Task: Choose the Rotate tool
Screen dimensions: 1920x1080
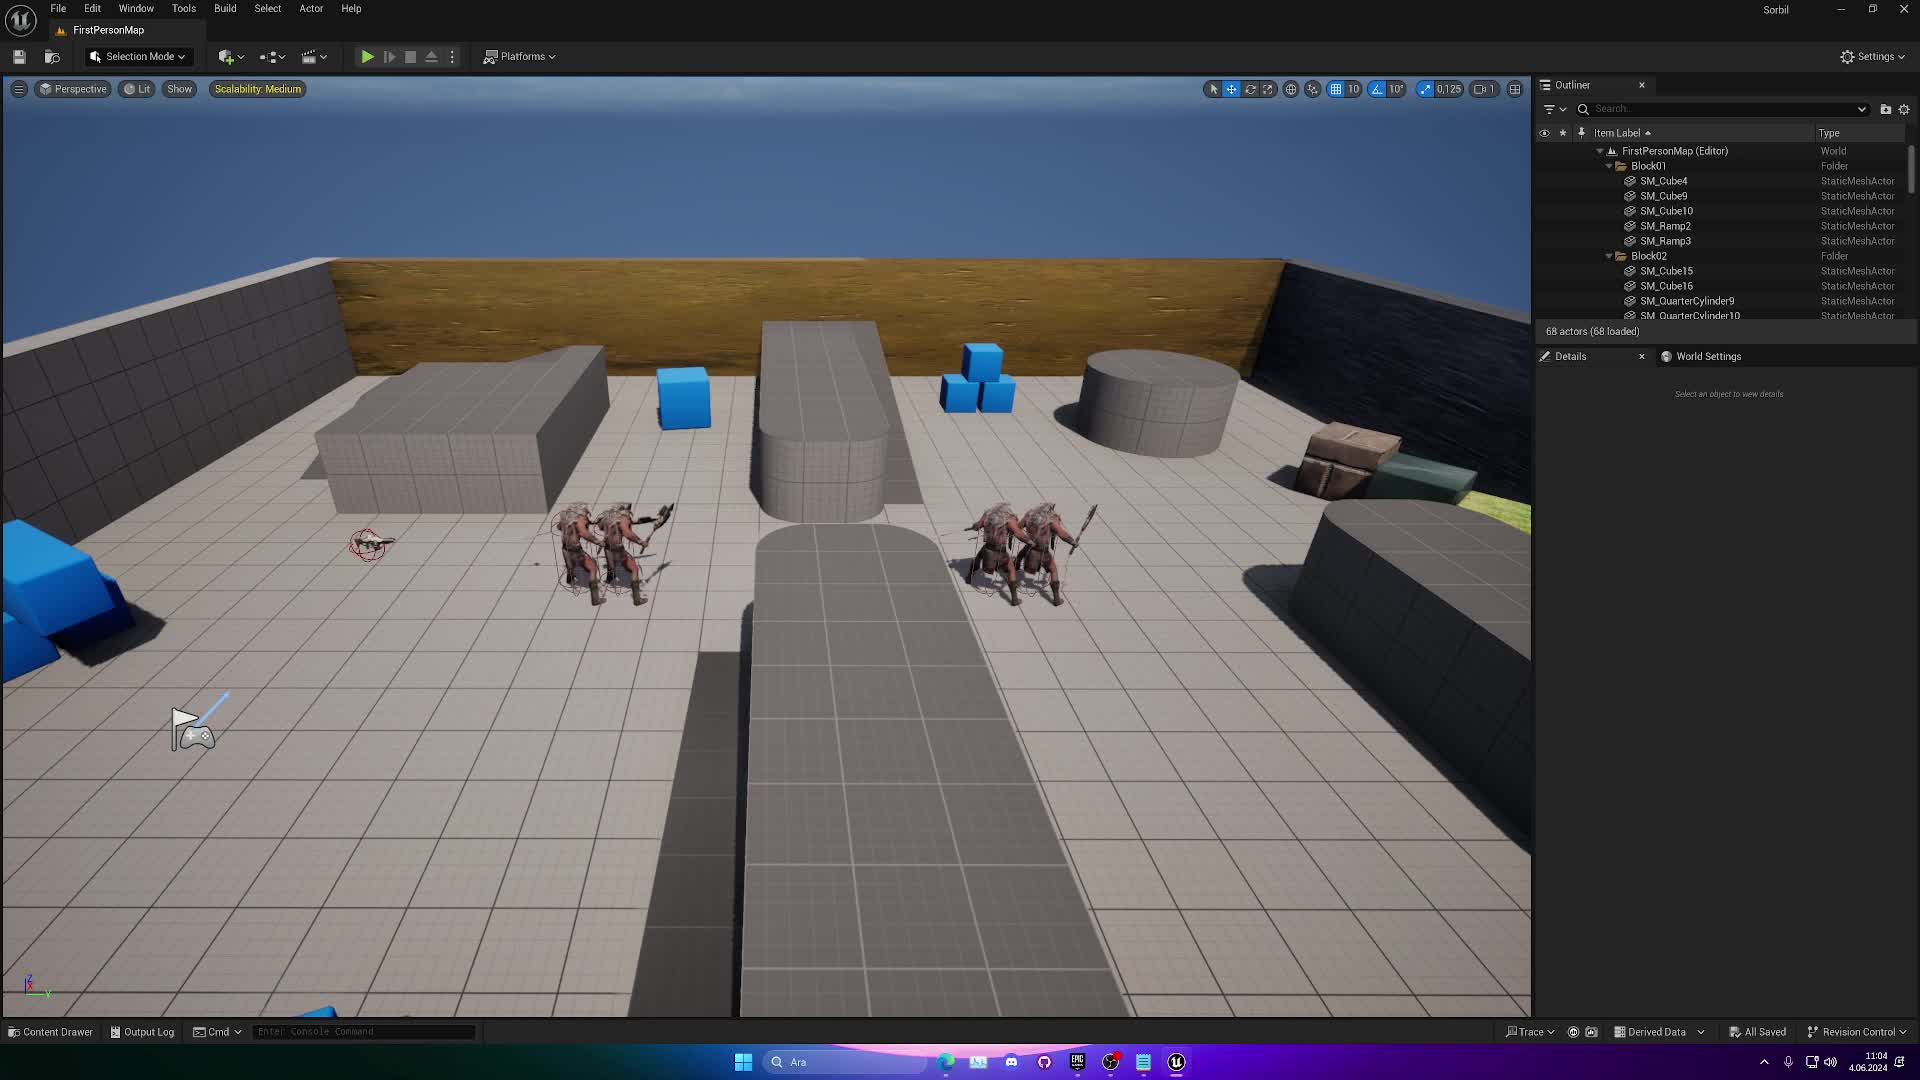Action: tap(1250, 89)
